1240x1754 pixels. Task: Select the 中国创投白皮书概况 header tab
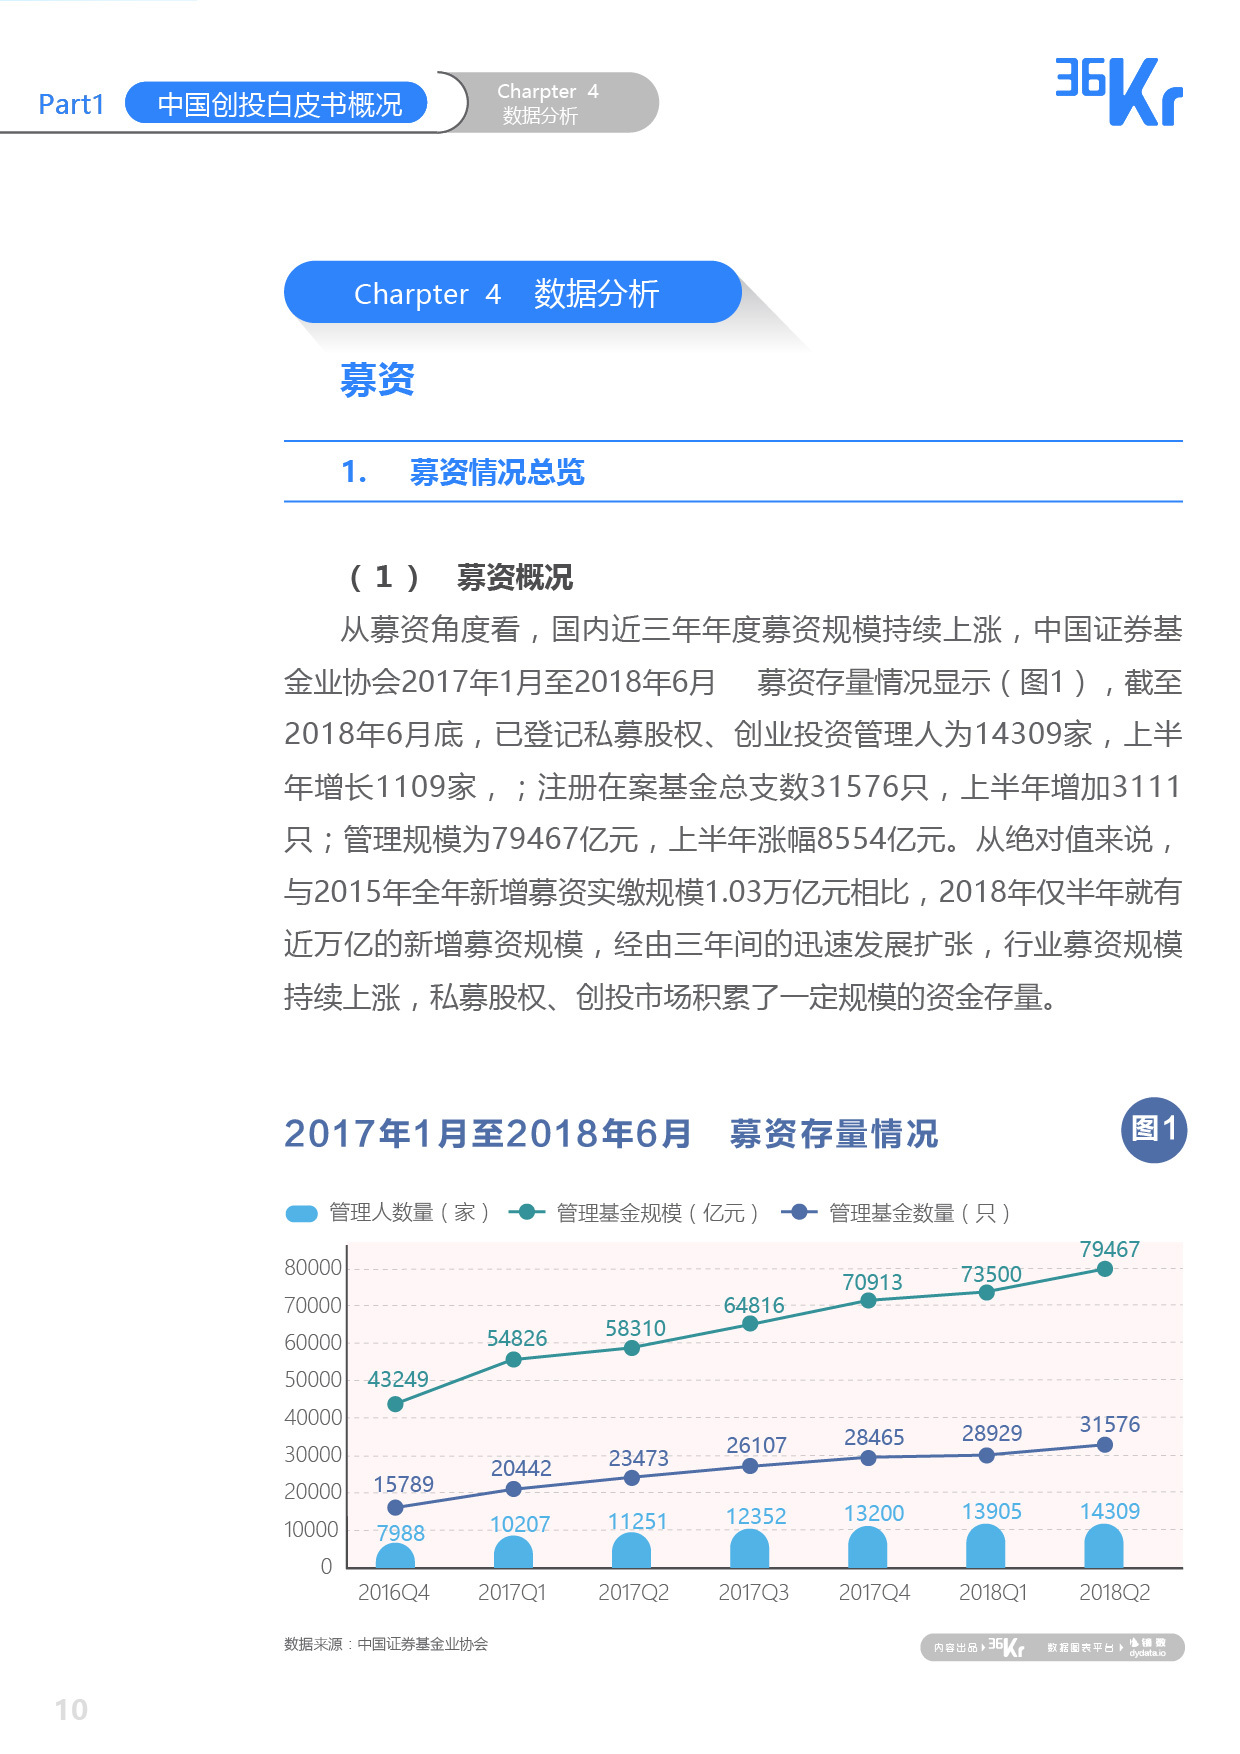click(277, 103)
